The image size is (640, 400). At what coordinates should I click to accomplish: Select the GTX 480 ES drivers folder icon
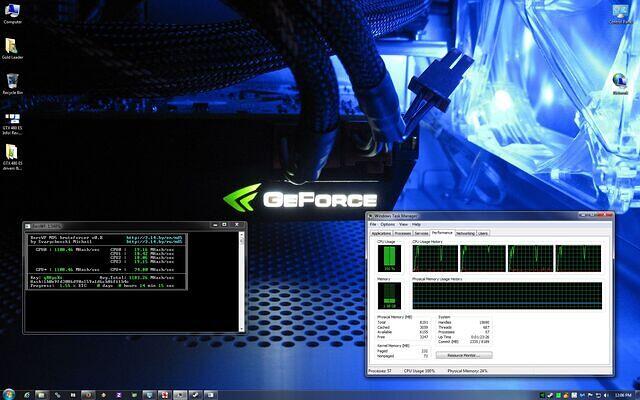[12, 157]
